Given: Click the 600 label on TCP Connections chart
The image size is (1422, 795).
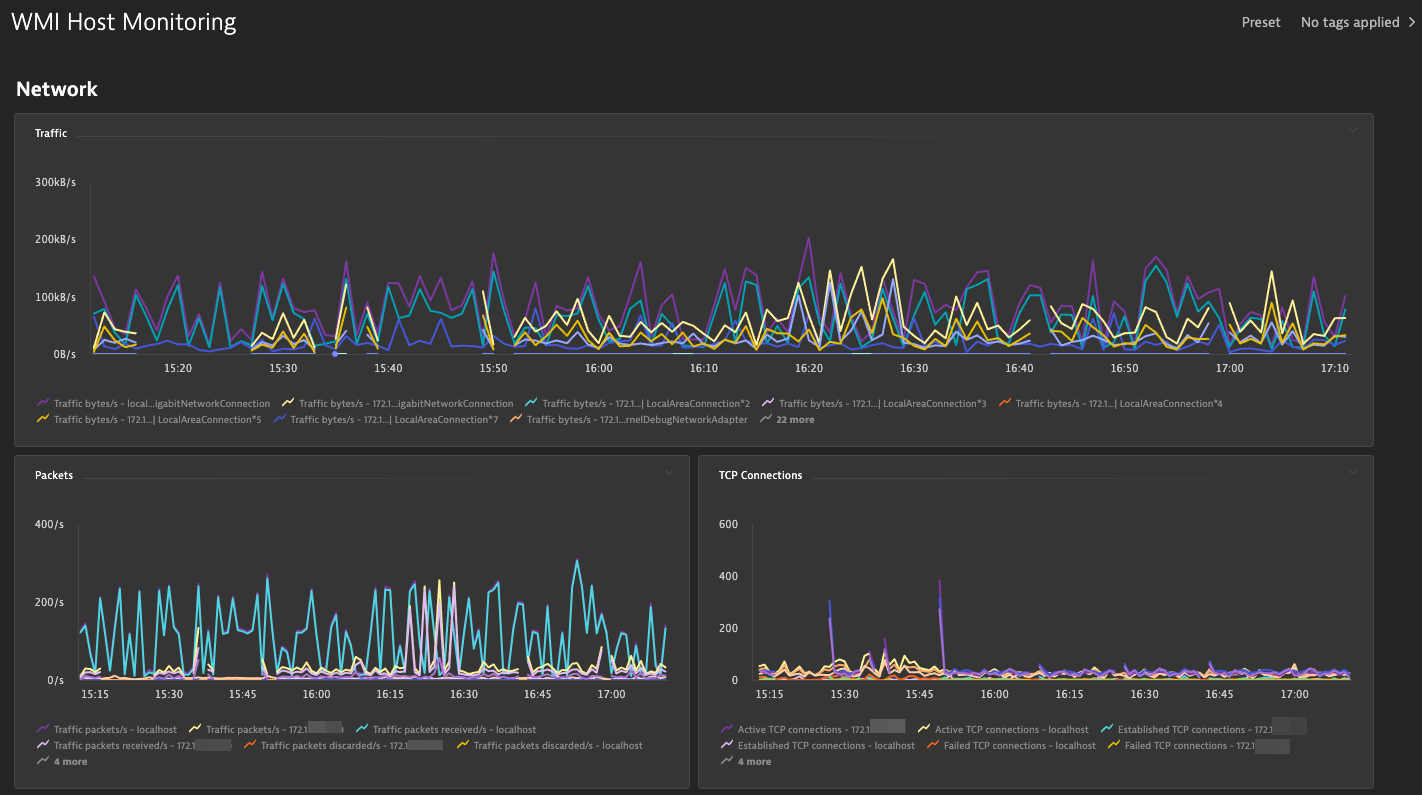Looking at the screenshot, I should 728,524.
